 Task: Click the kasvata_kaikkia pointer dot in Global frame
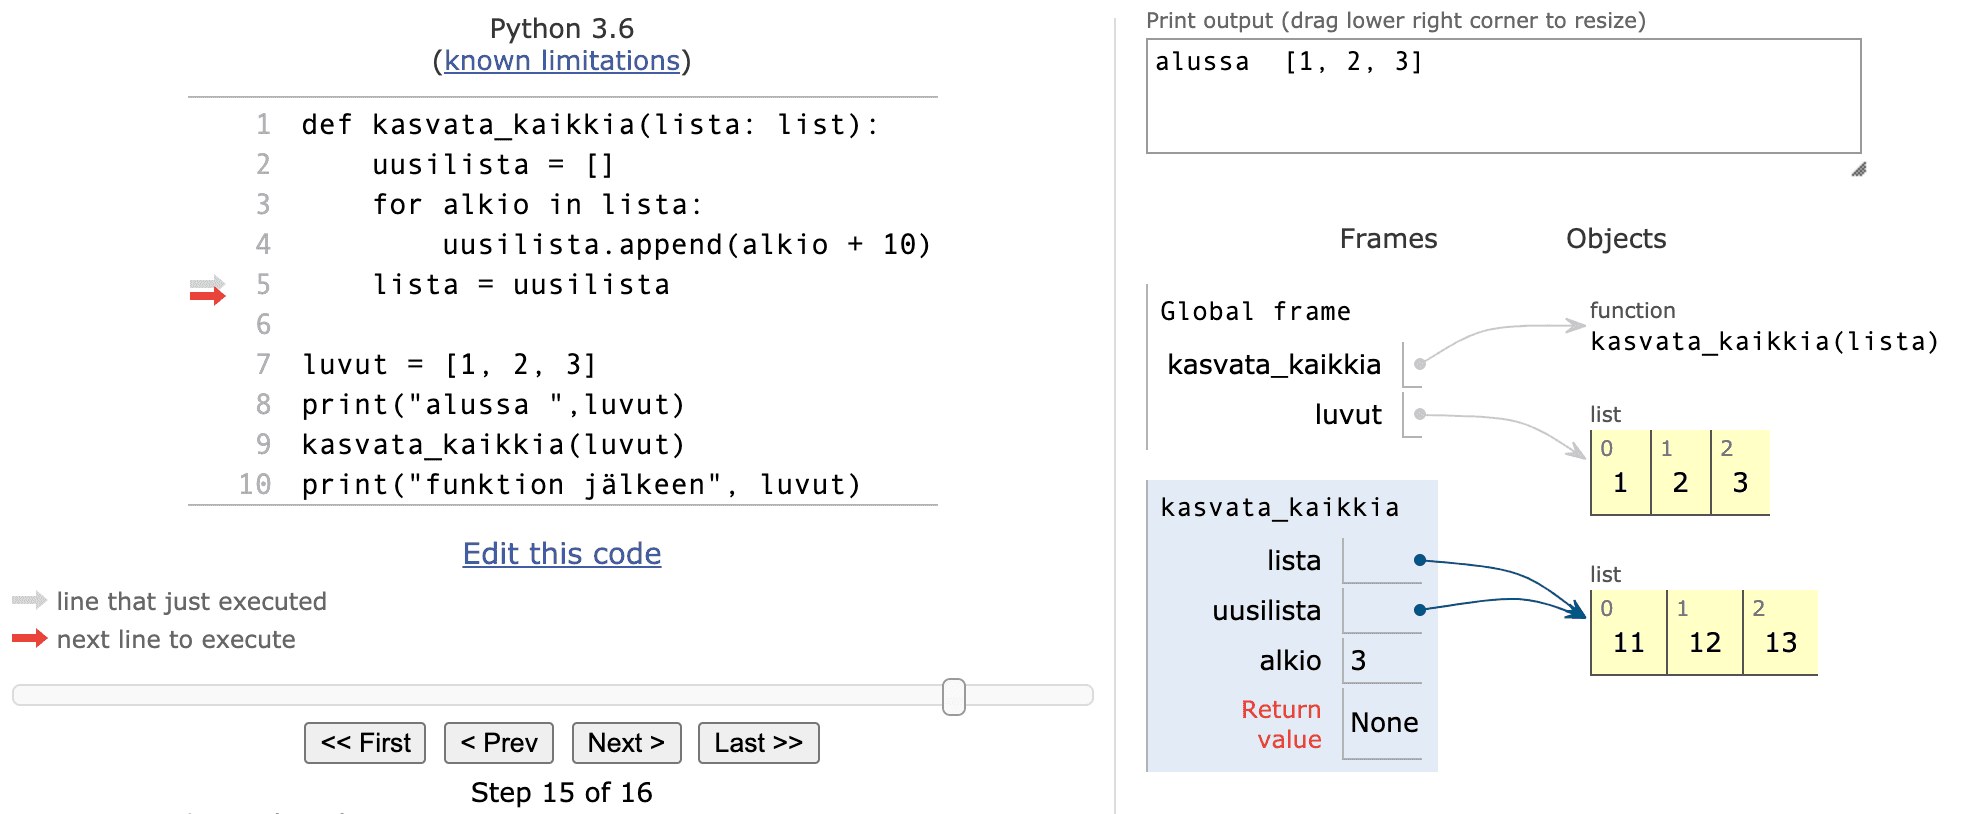click(x=1419, y=364)
